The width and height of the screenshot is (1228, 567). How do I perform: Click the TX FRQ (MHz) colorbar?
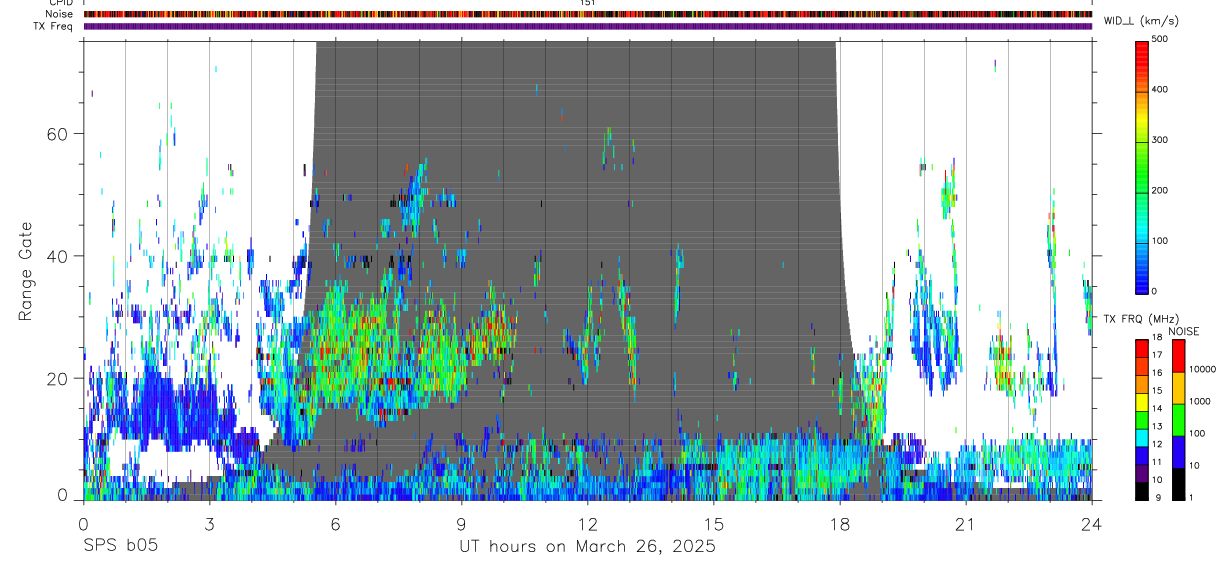(x=1143, y=420)
